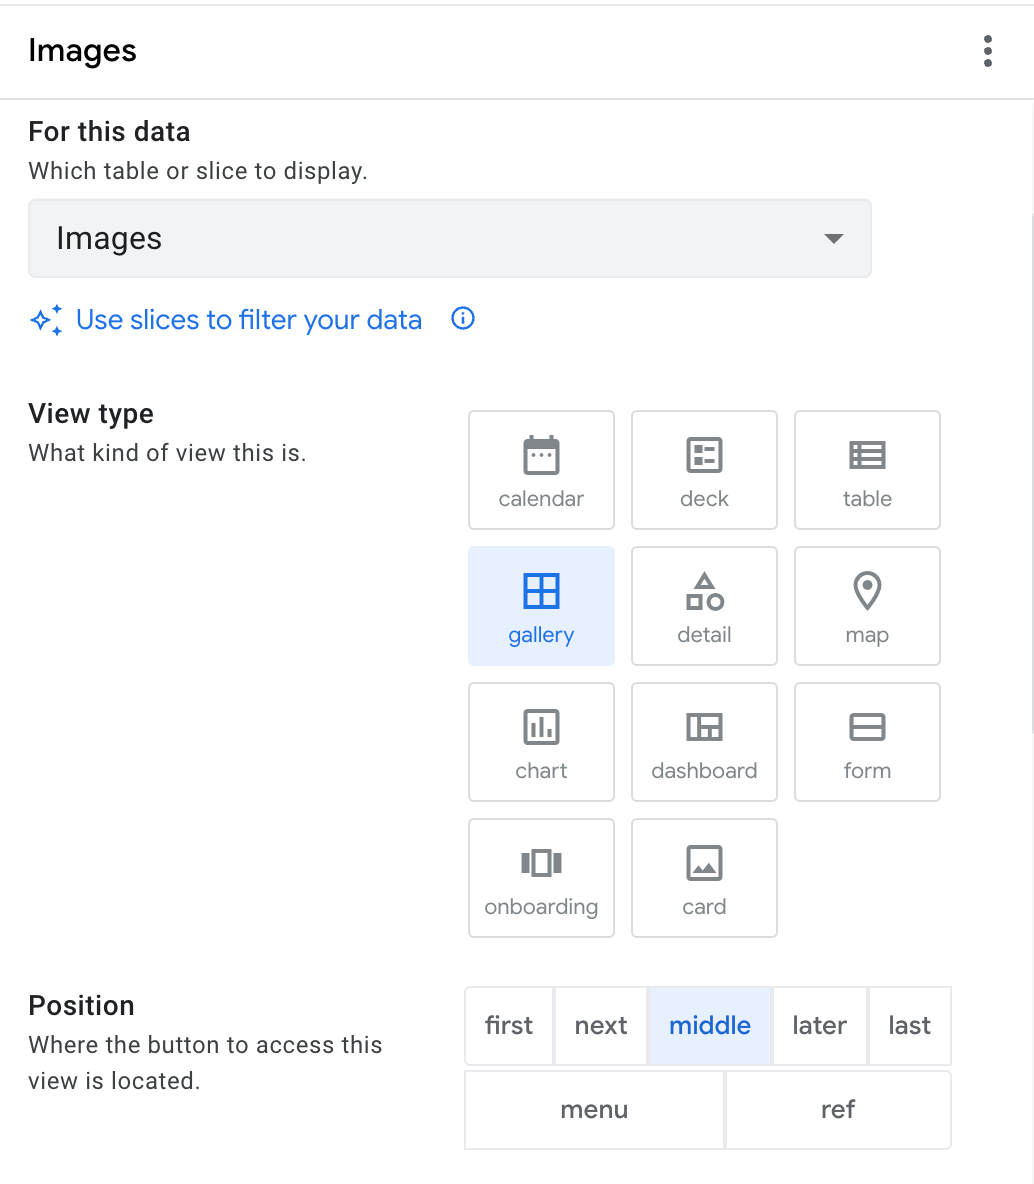Pick the card view type

tap(704, 878)
